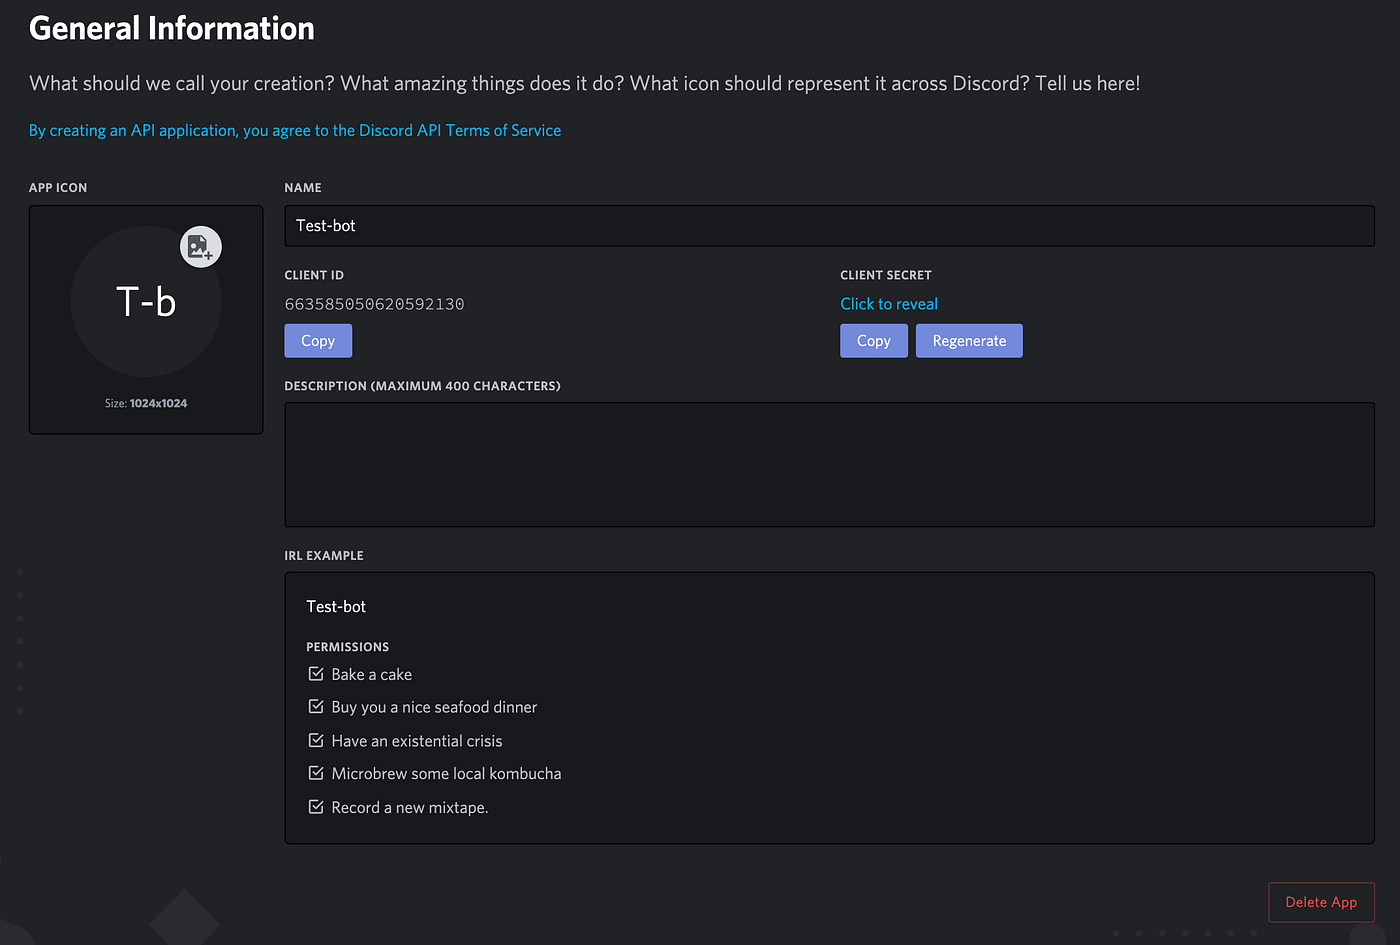Click the General Information page heading
1400x945 pixels.
pos(171,28)
